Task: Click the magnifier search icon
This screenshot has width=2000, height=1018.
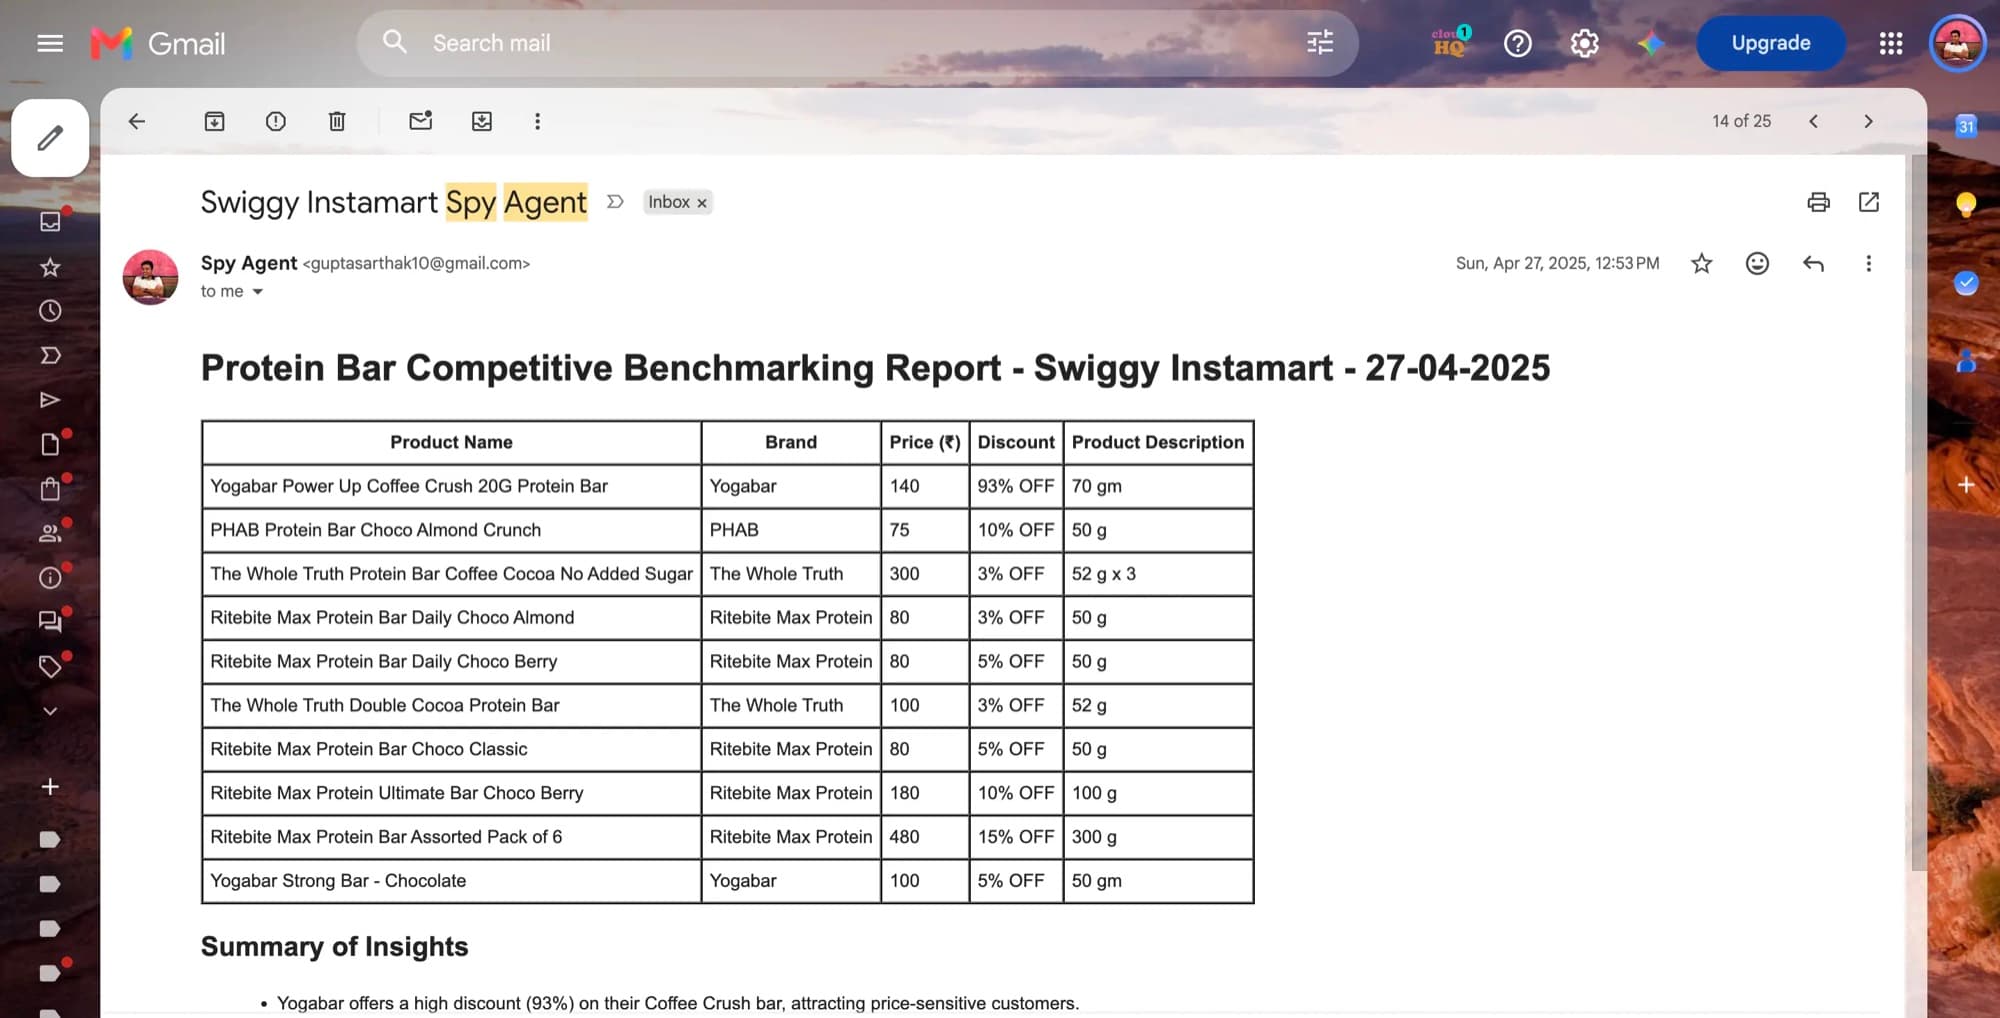Action: pos(395,42)
